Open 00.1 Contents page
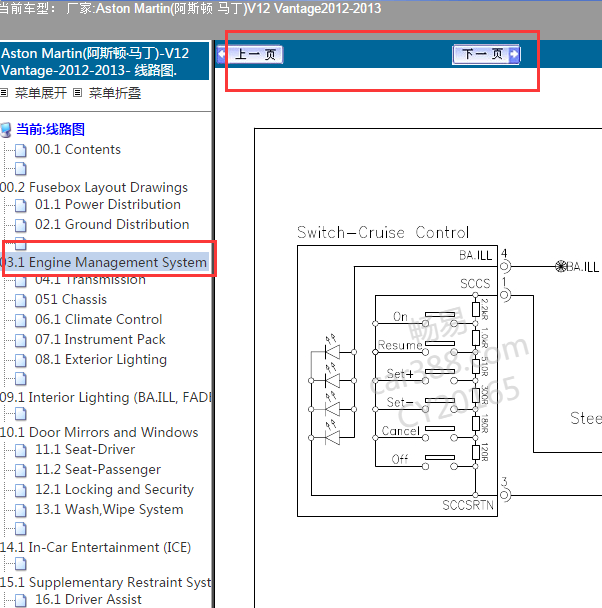This screenshot has height=608, width=602. [78, 149]
